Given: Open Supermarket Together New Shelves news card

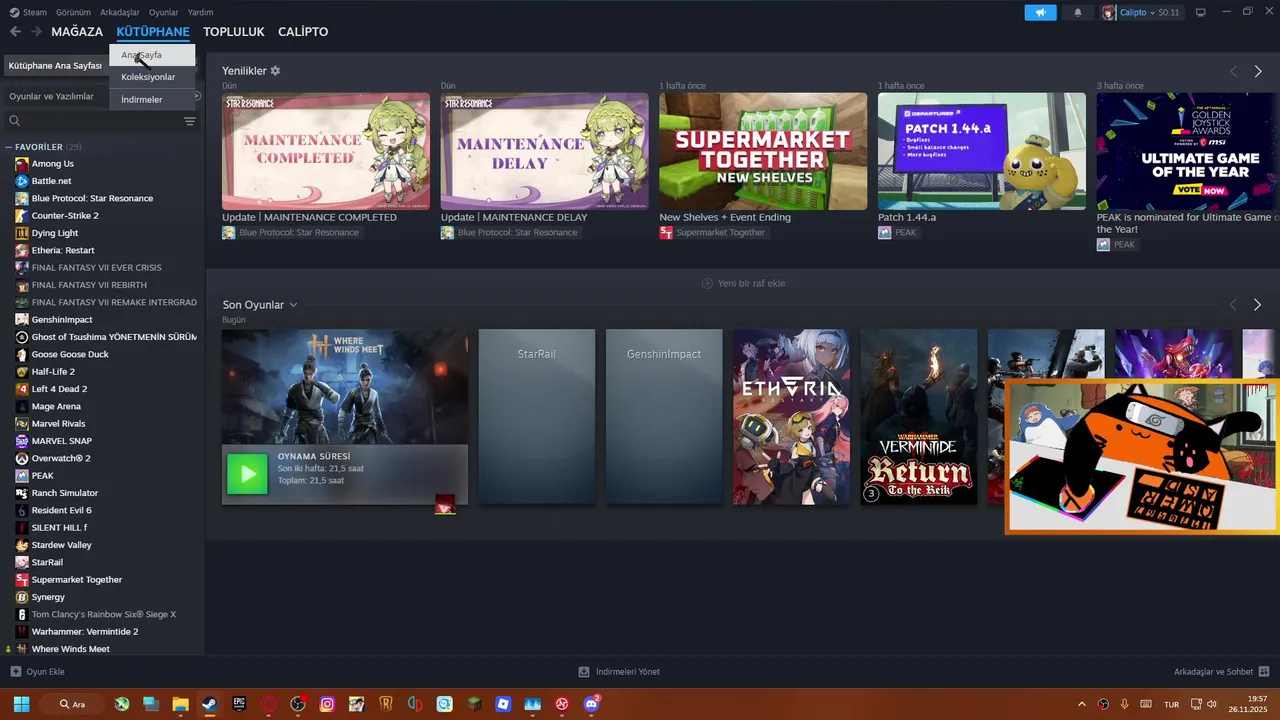Looking at the screenshot, I should pos(763,151).
